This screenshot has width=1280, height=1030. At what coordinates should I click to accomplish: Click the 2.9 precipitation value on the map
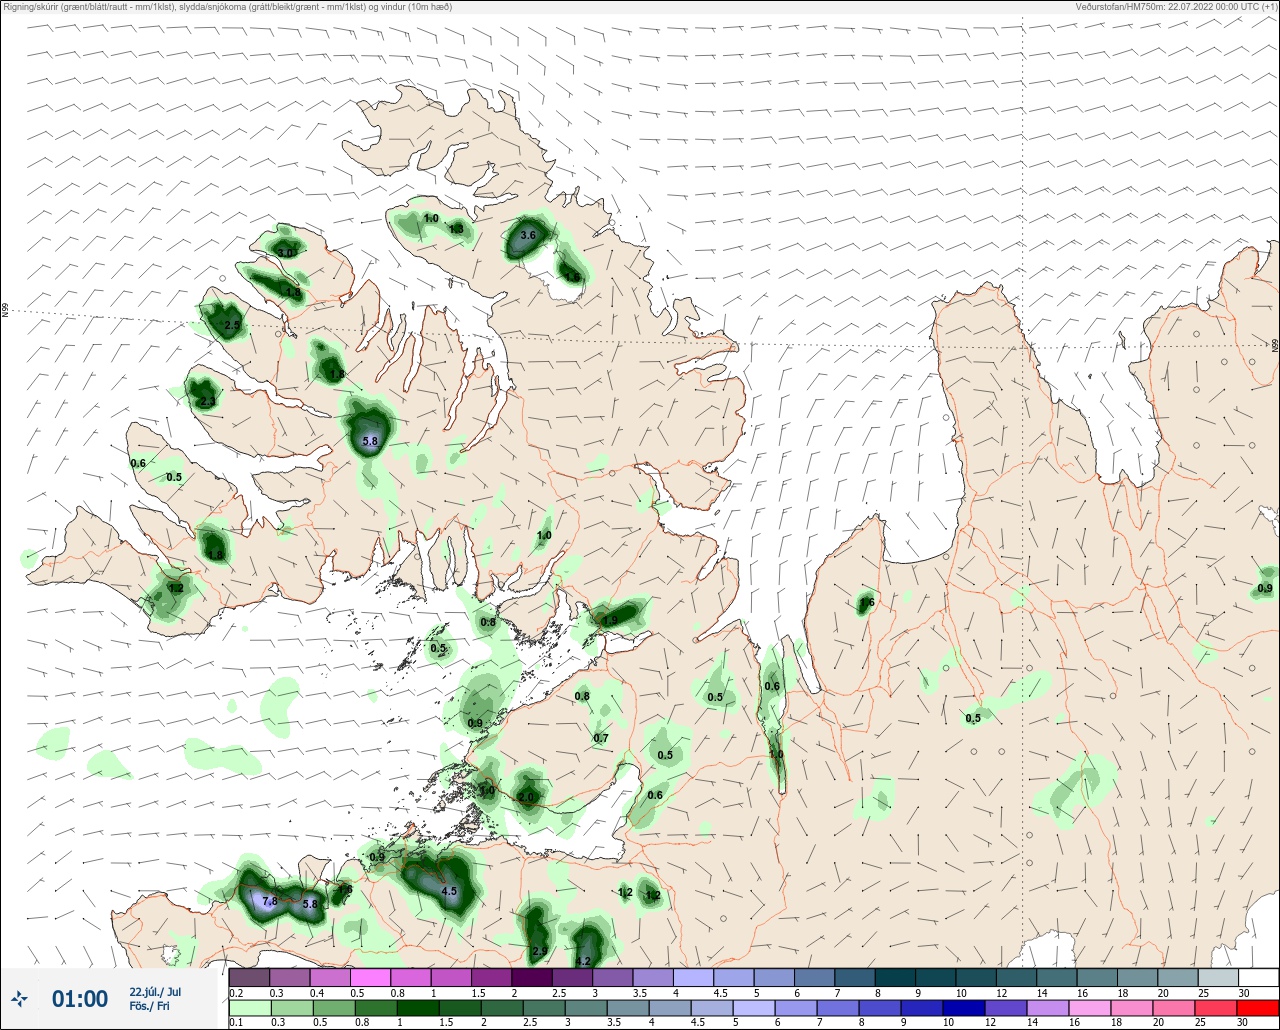point(539,951)
